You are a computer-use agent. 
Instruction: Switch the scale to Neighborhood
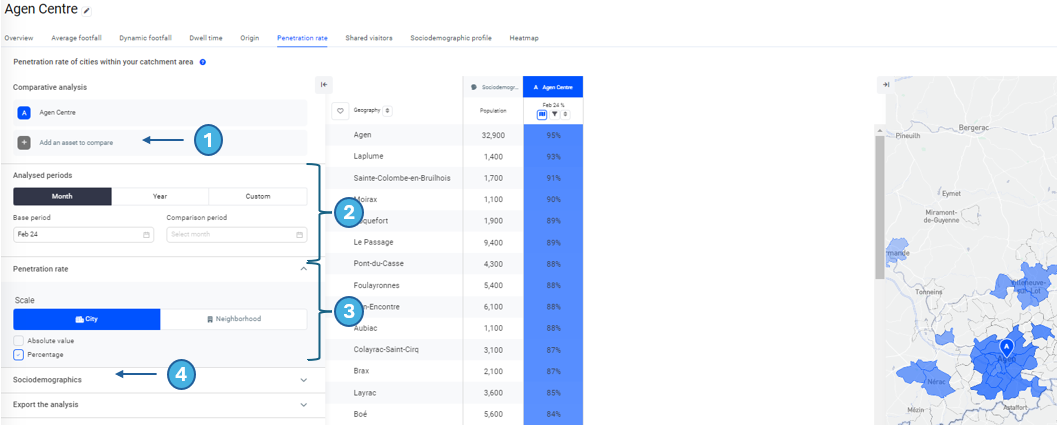(233, 319)
